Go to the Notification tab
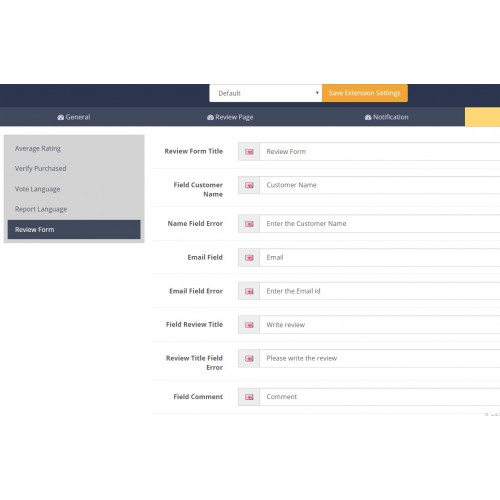The image size is (500, 500). [386, 117]
